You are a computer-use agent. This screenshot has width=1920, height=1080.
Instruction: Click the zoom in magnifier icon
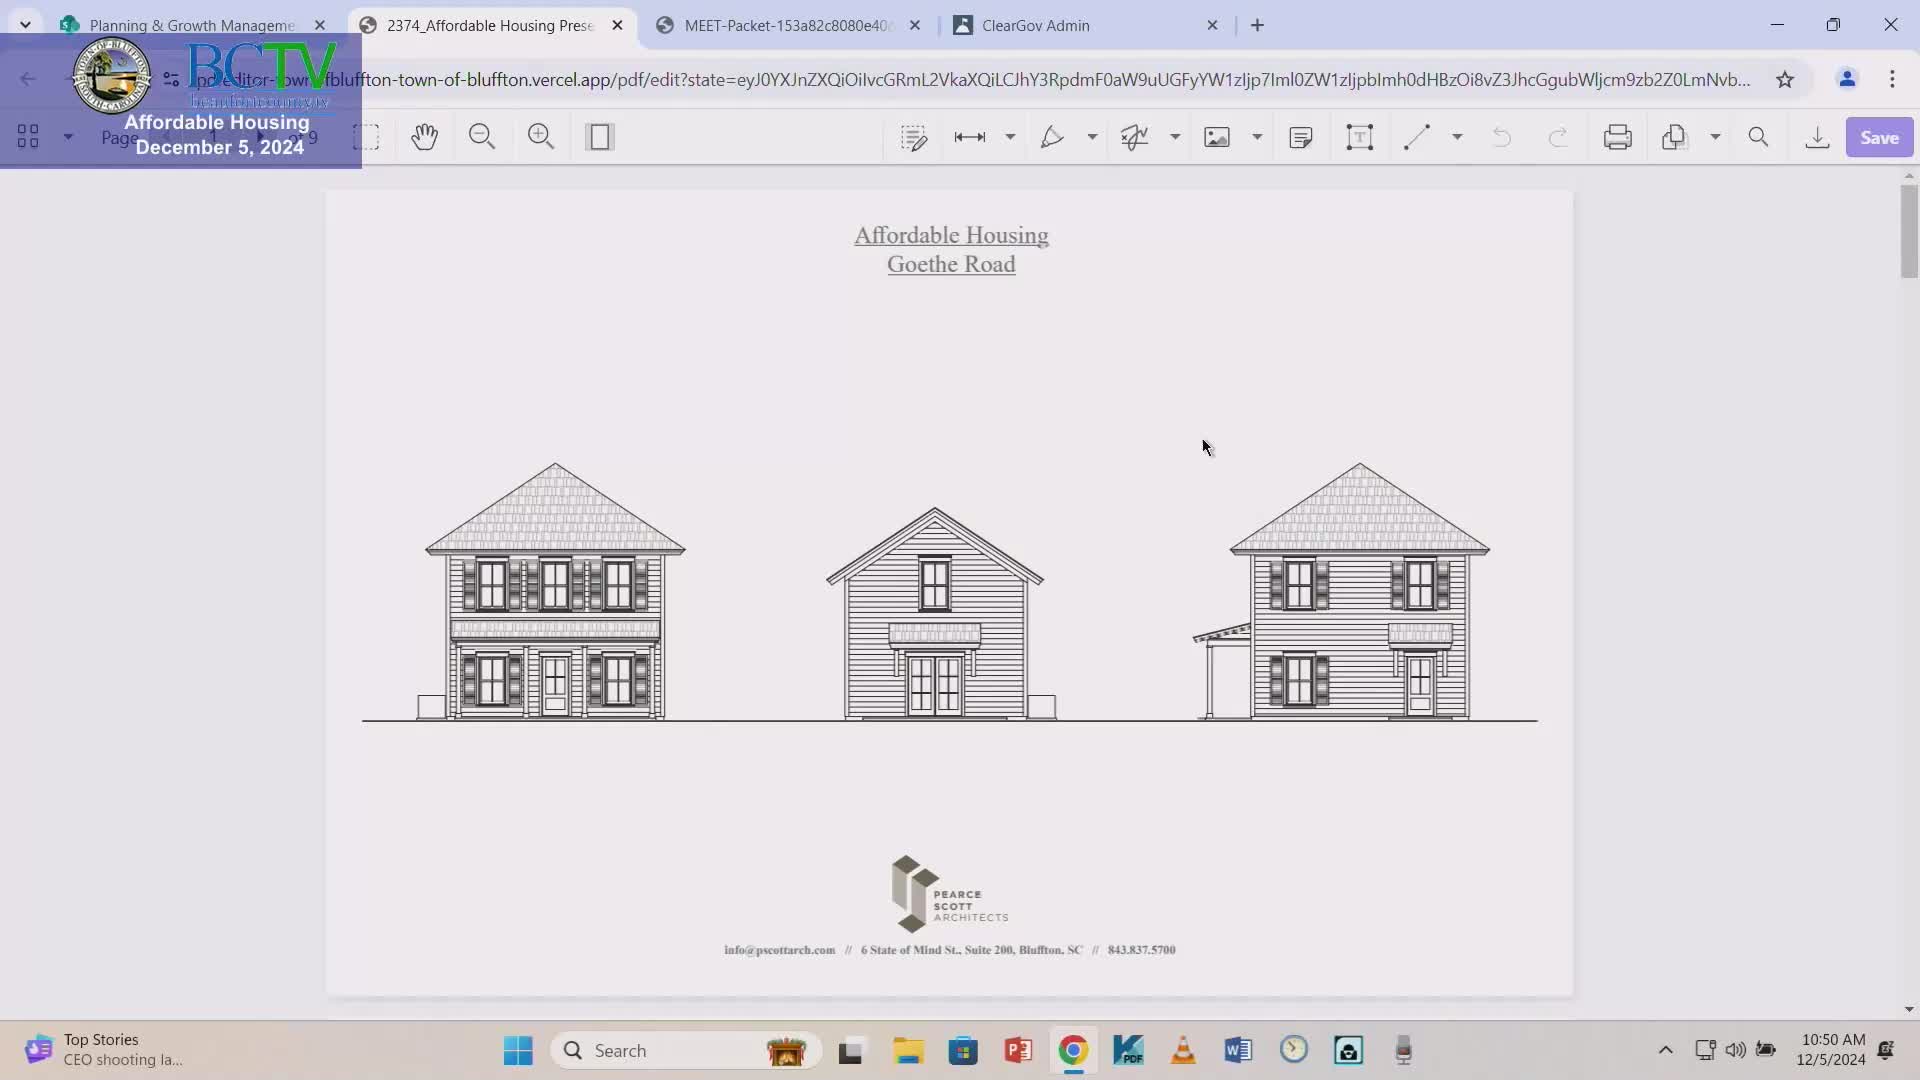tap(541, 137)
